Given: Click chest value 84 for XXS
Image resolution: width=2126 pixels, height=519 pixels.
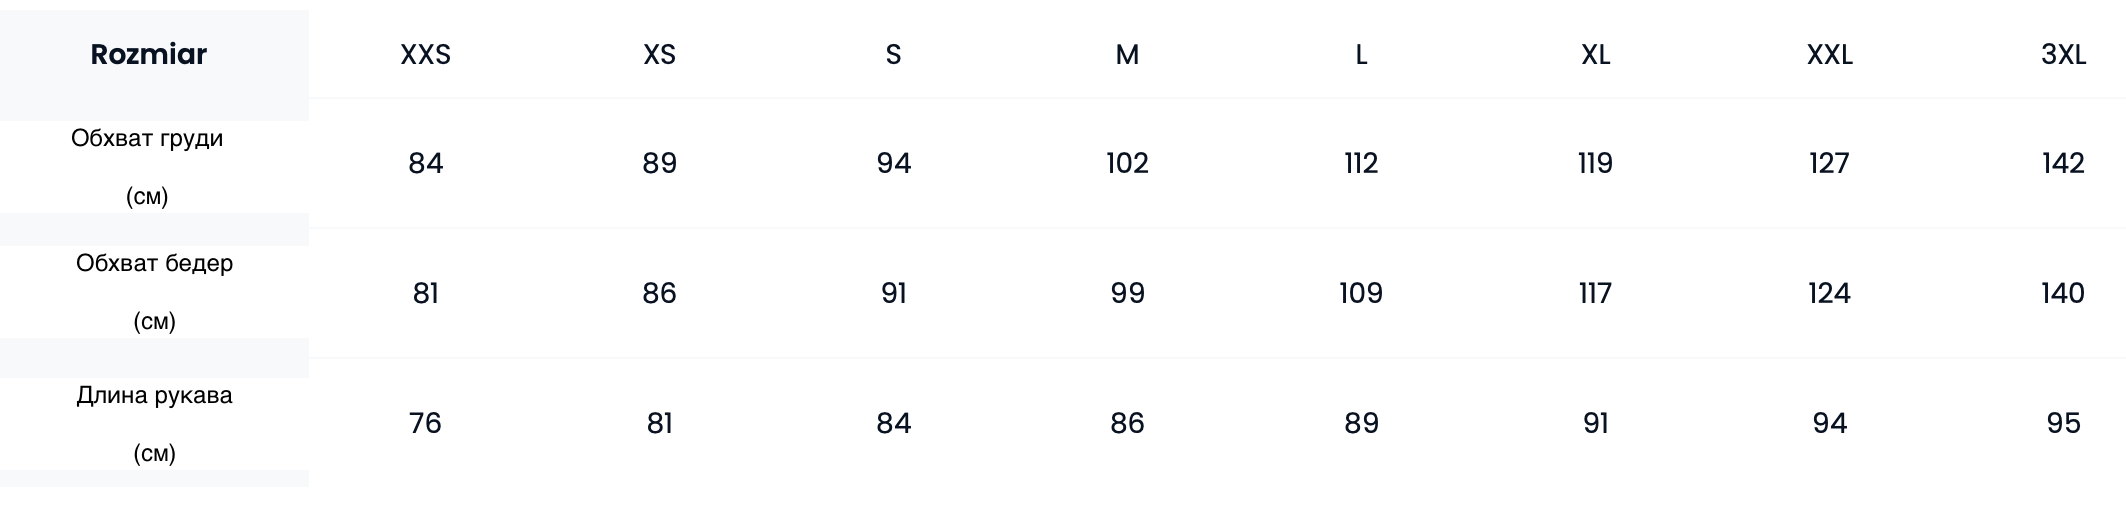Looking at the screenshot, I should click(426, 163).
